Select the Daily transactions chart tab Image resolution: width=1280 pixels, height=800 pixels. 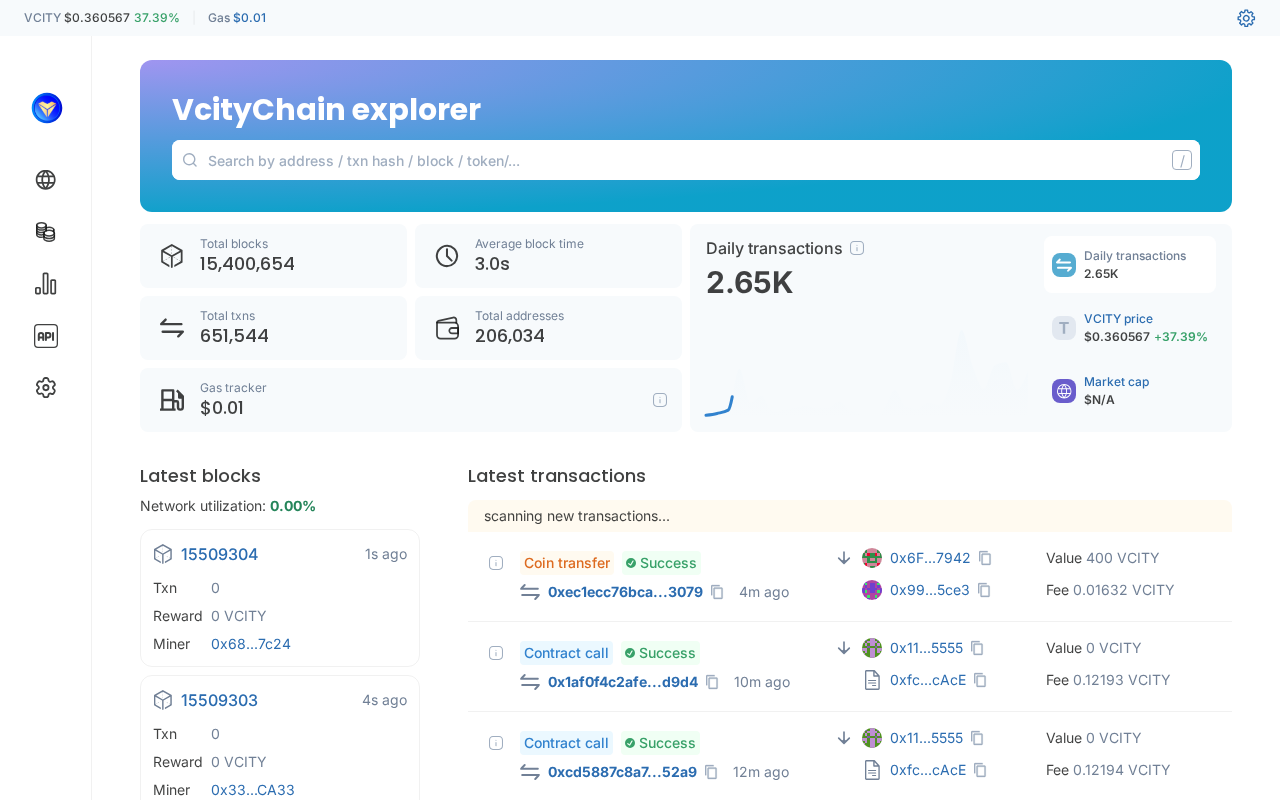[1130, 265]
